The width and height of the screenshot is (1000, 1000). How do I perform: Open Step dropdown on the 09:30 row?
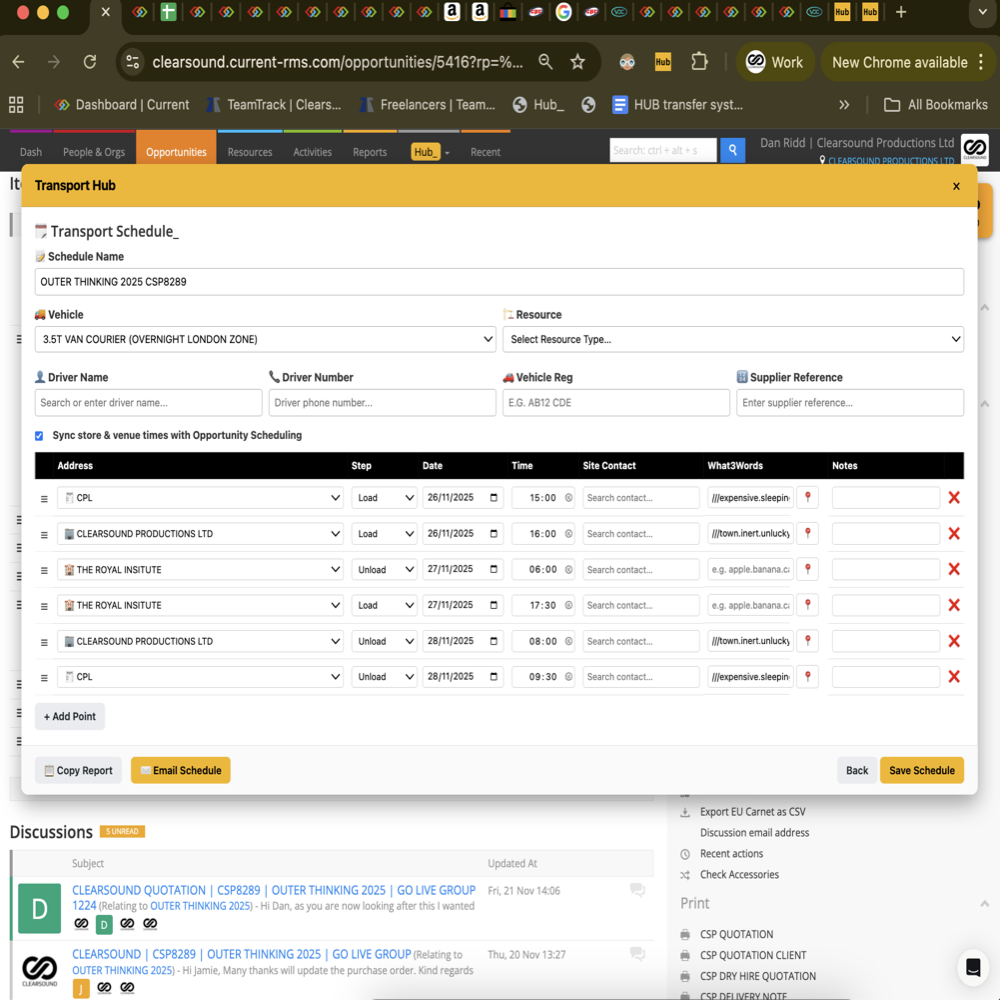tap(385, 677)
